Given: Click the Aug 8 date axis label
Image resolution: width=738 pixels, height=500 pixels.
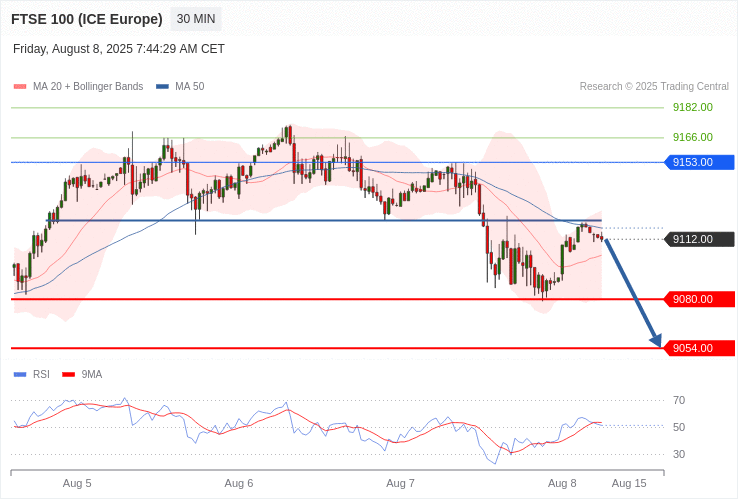Looking at the screenshot, I should click(x=562, y=484).
